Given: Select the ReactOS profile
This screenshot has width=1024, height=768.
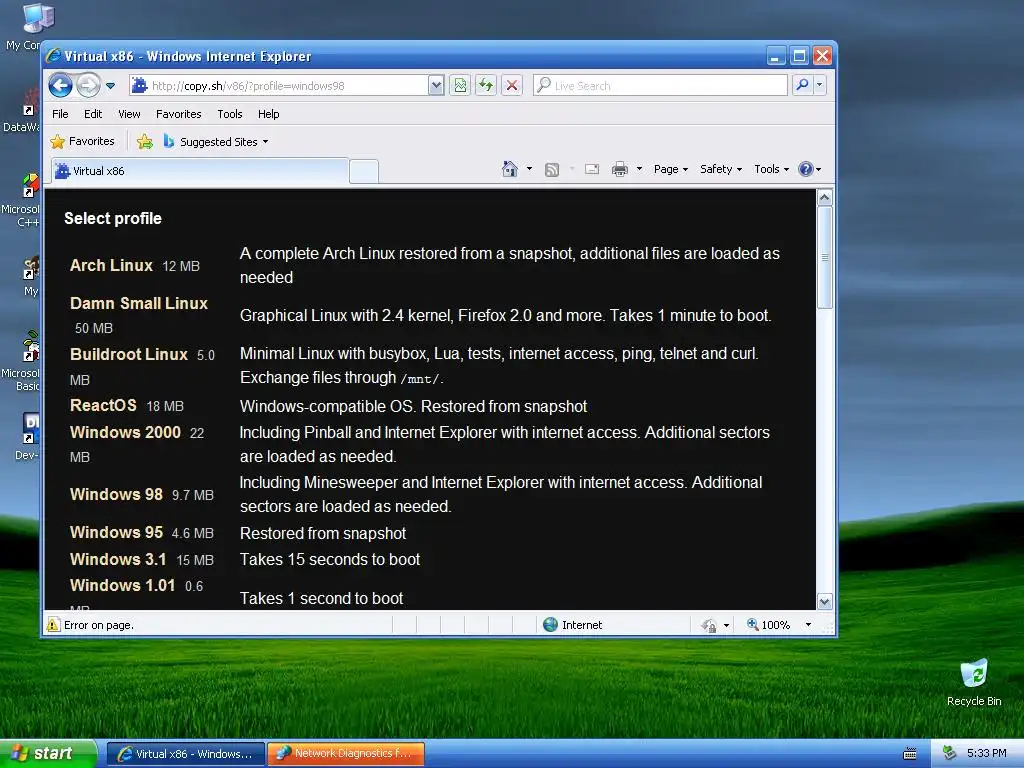Looking at the screenshot, I should tap(103, 406).
